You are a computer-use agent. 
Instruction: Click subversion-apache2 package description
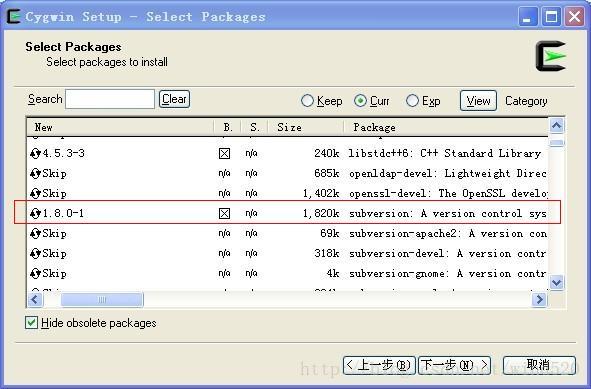coord(448,233)
